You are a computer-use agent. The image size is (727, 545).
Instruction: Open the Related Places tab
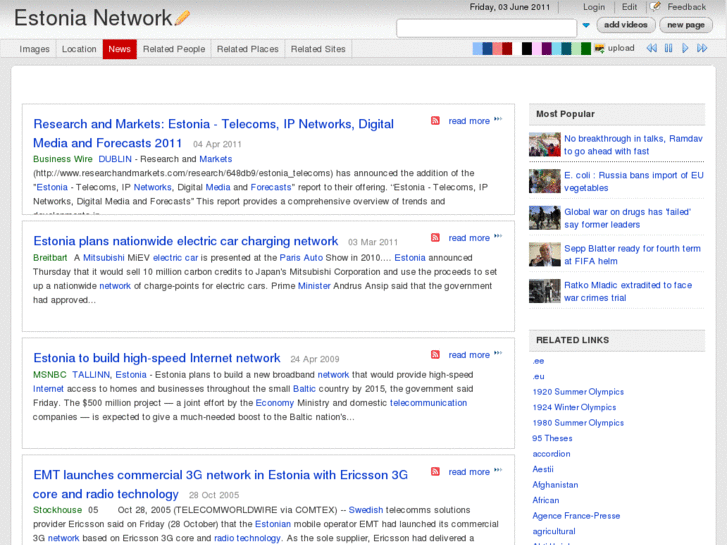click(248, 49)
